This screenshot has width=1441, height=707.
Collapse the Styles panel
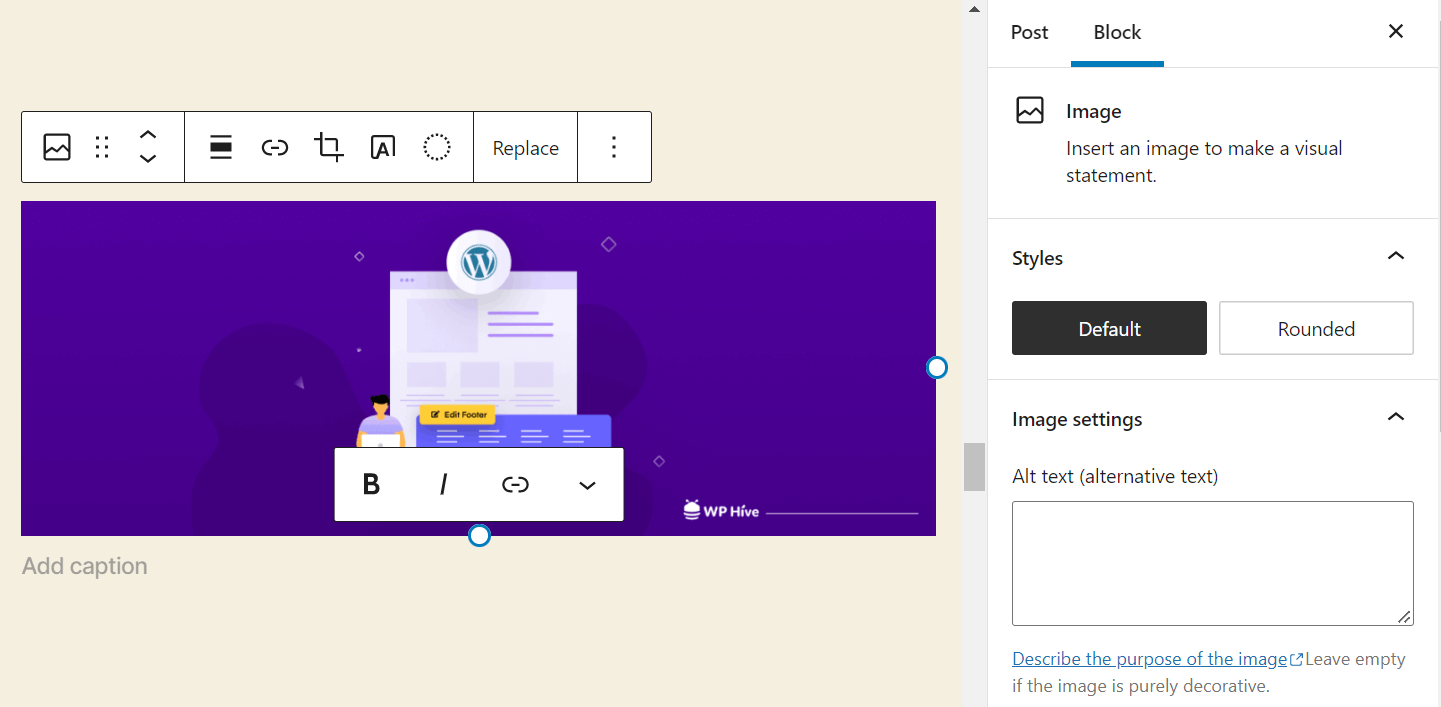(x=1396, y=256)
